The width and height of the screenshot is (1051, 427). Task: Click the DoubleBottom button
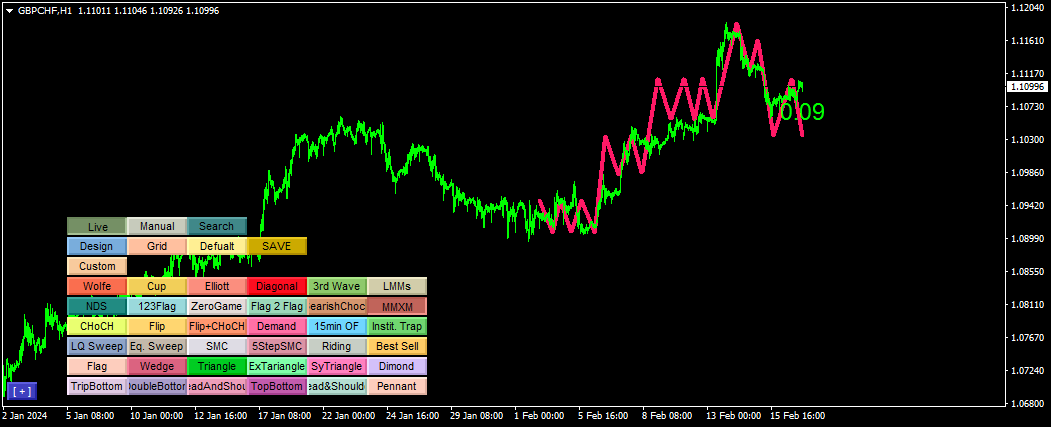click(157, 386)
